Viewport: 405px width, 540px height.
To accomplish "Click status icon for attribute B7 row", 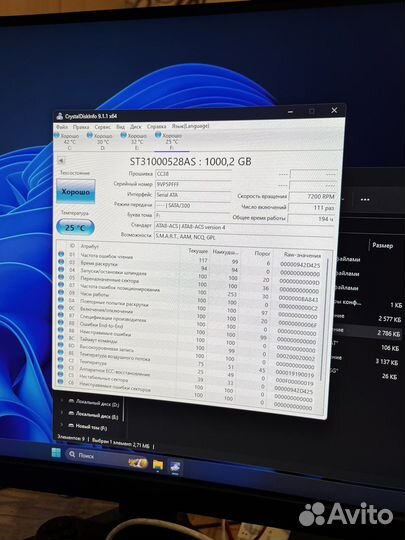I will click(61, 315).
